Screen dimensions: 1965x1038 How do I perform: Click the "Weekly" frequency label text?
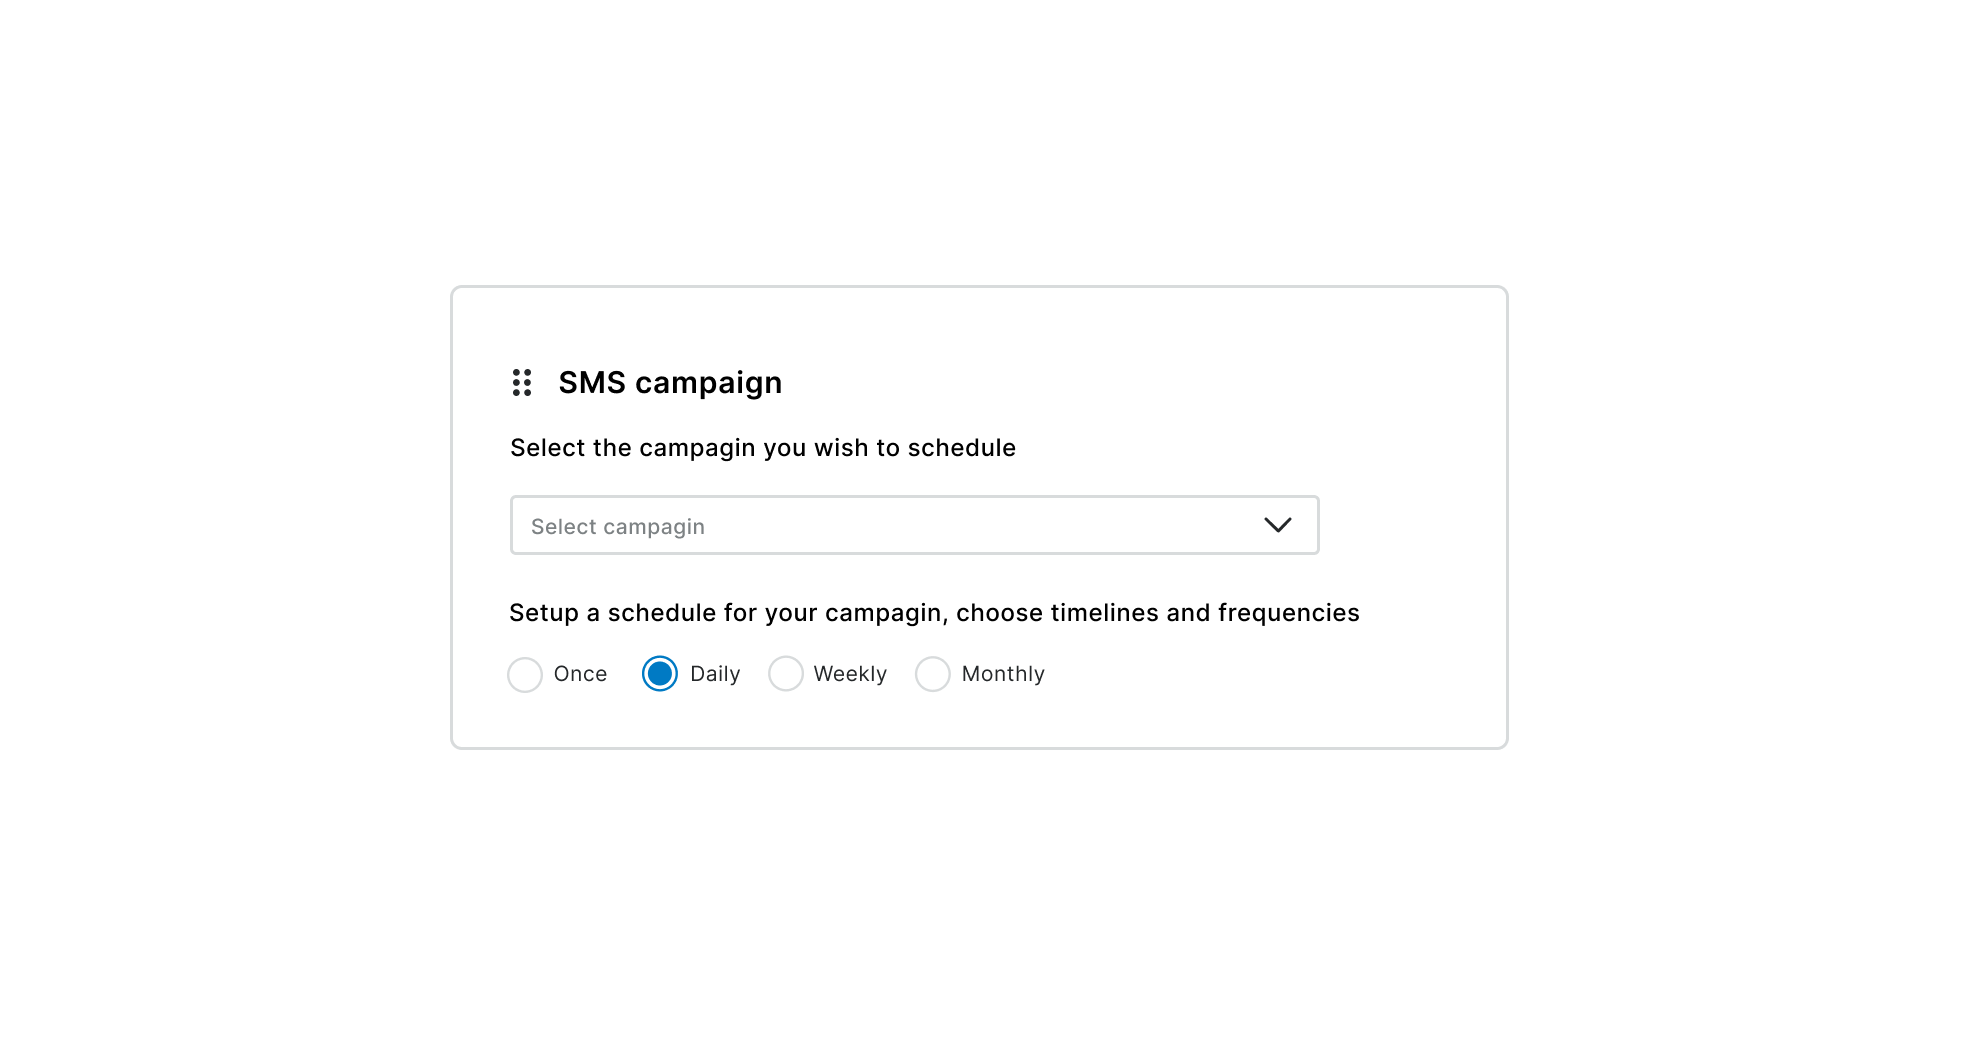[850, 674]
